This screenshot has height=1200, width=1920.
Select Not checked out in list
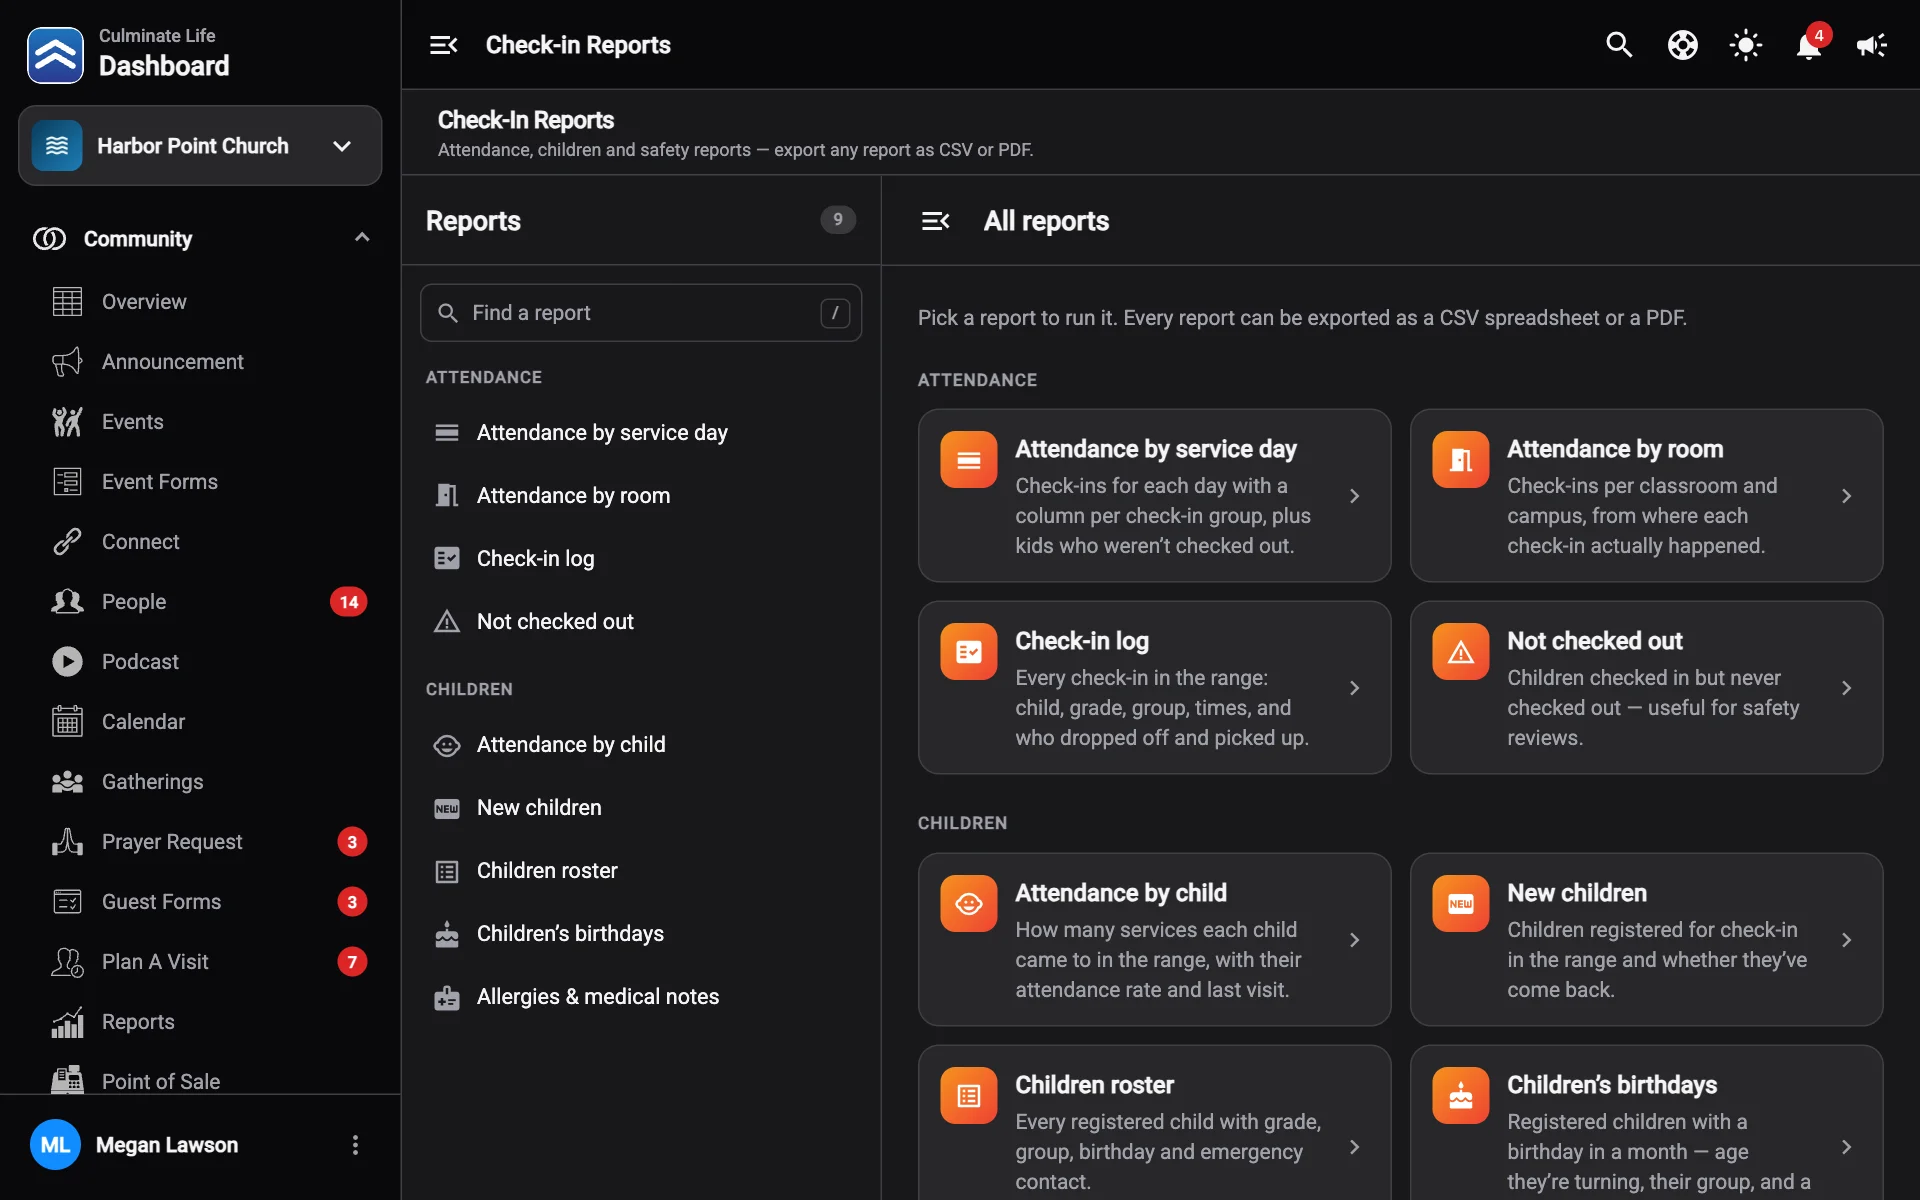click(x=641, y=622)
